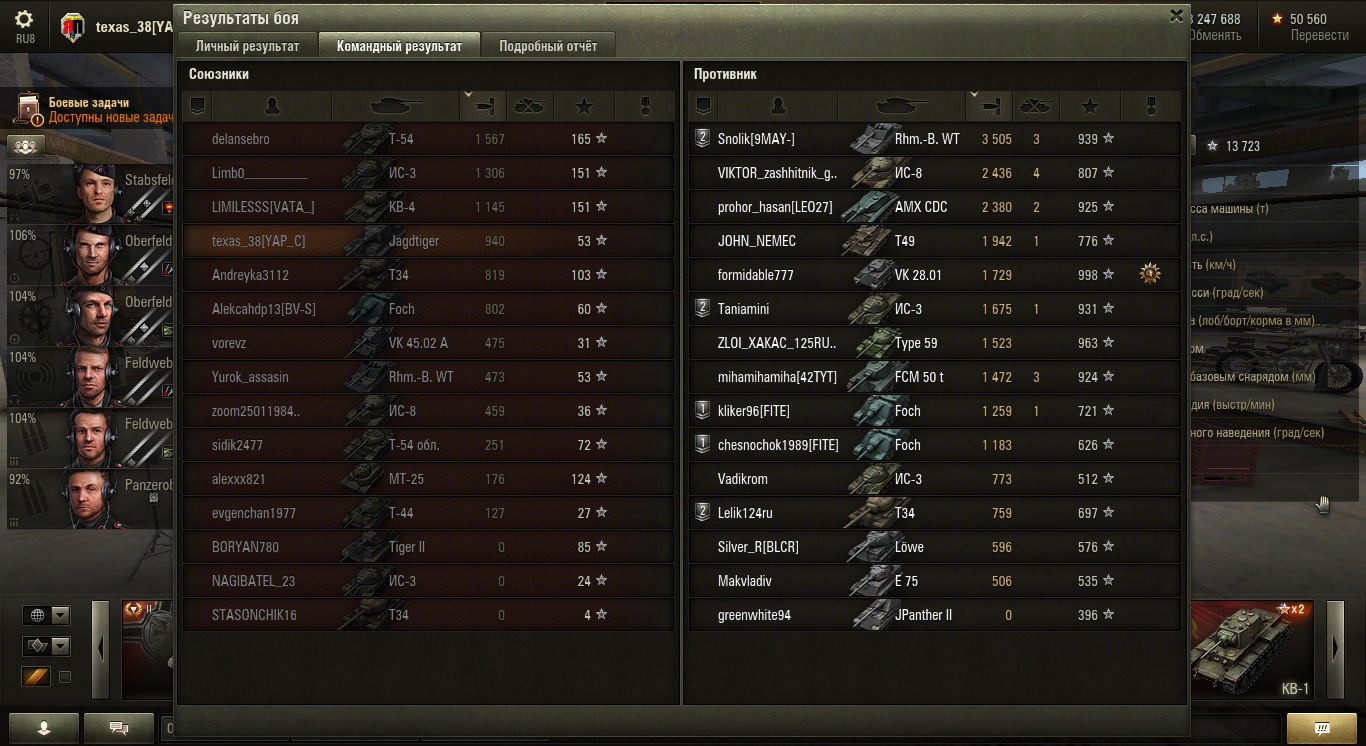Select enemy player chesnochok1989[FITE] row

(x=935, y=445)
